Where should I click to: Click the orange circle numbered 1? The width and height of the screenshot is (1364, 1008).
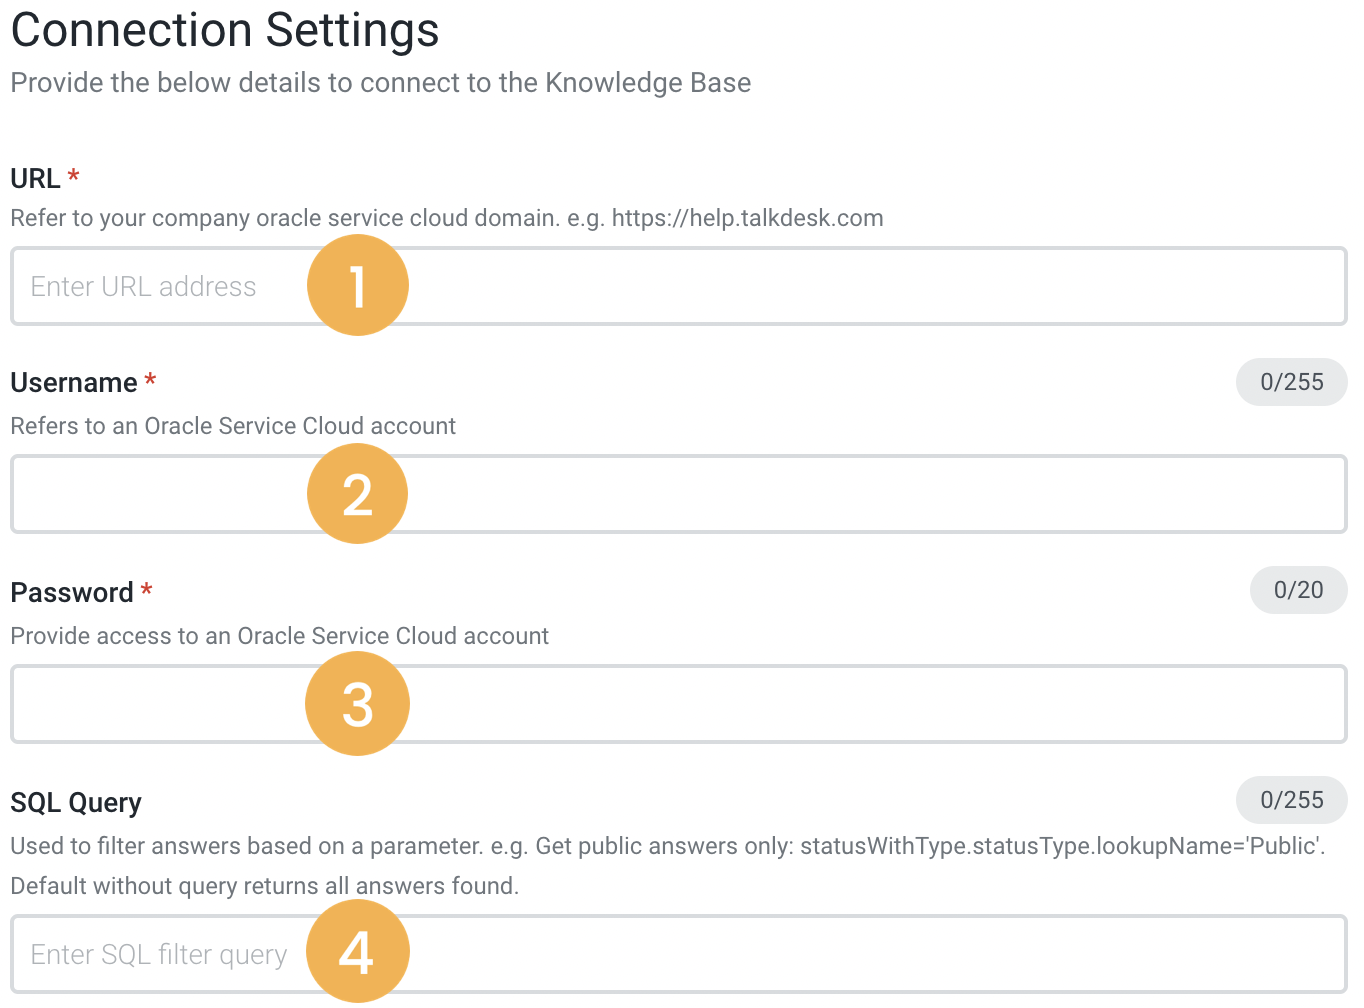click(357, 284)
